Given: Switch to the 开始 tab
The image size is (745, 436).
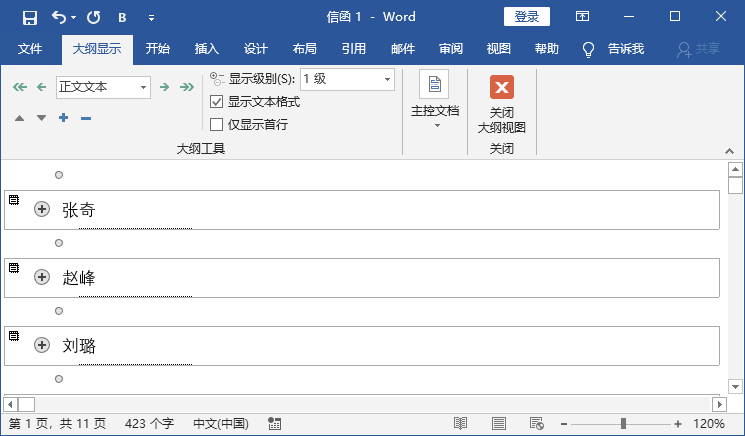Looking at the screenshot, I should 158,49.
